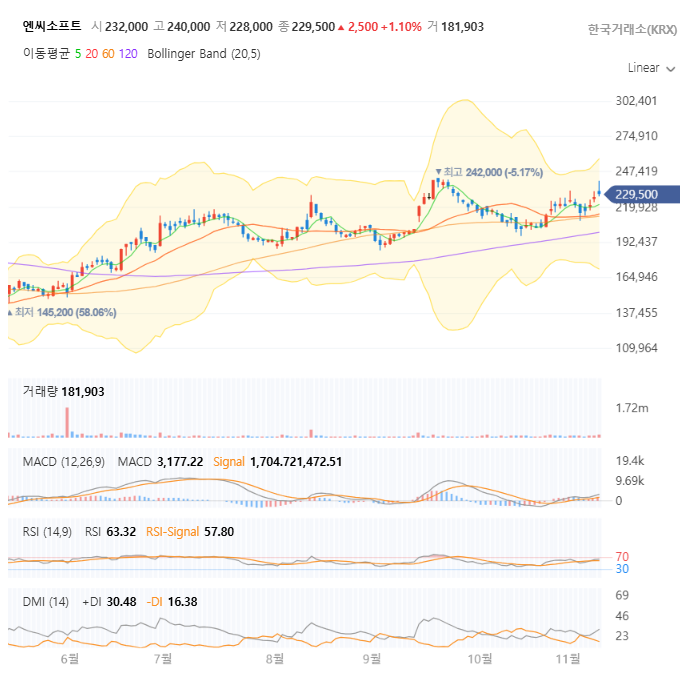Click the 9월 date axis label
The width and height of the screenshot is (680, 697).
point(372,659)
